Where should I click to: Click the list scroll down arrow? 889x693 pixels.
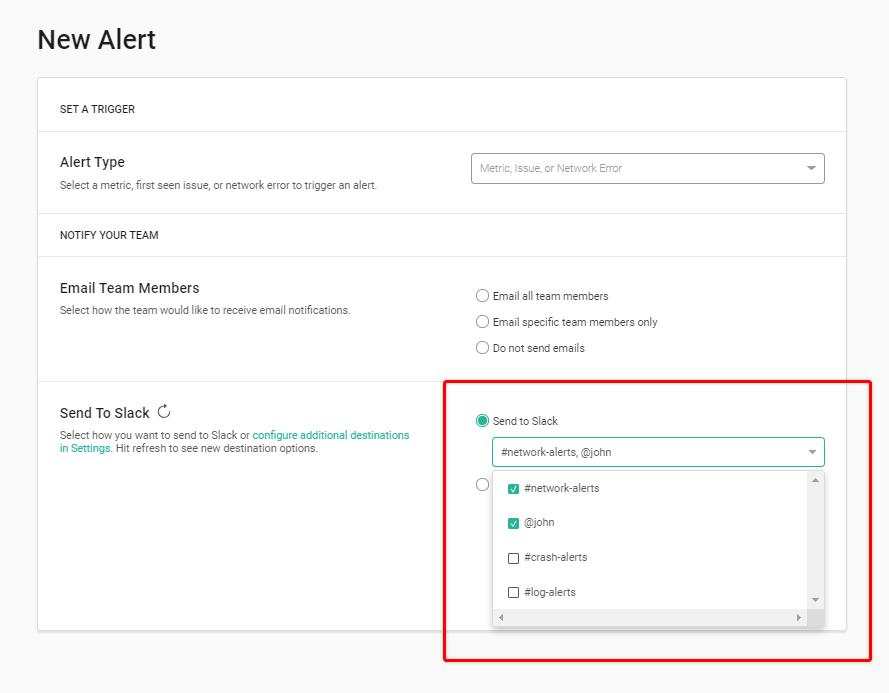click(815, 600)
